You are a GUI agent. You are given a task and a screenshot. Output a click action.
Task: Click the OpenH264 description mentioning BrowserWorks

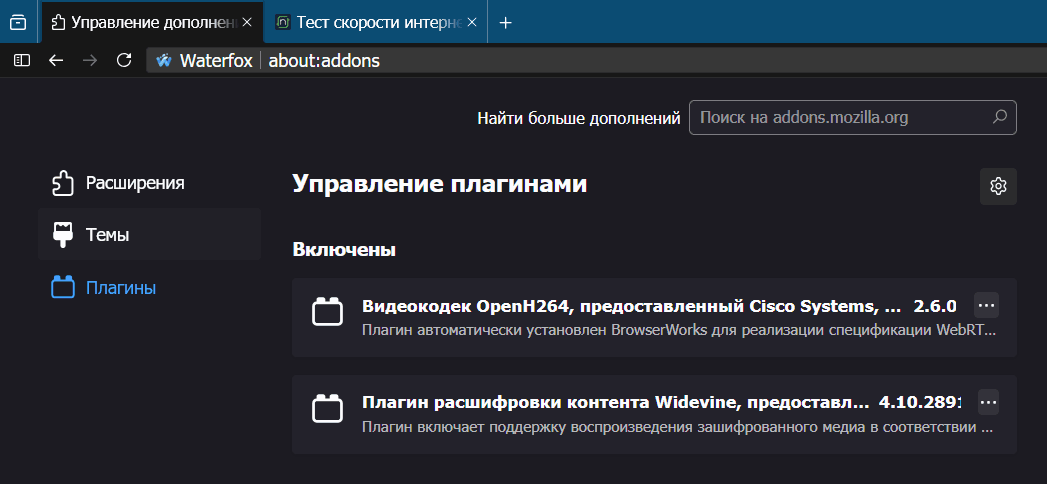679,330
